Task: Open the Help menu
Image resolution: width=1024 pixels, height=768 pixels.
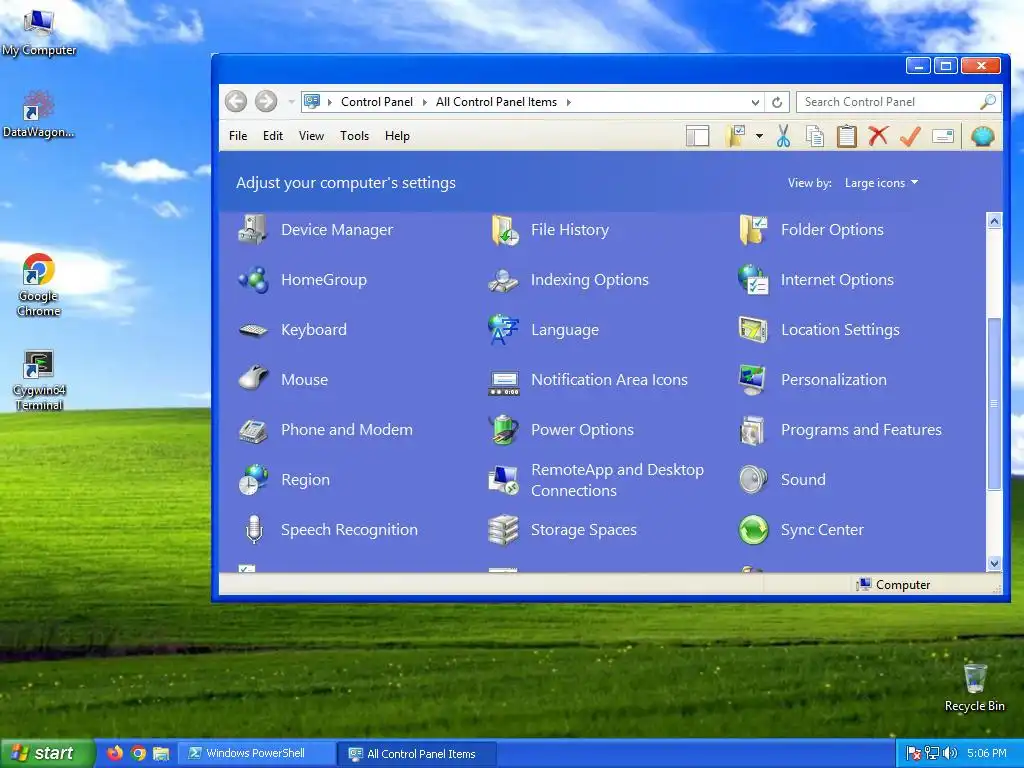Action: [397, 136]
